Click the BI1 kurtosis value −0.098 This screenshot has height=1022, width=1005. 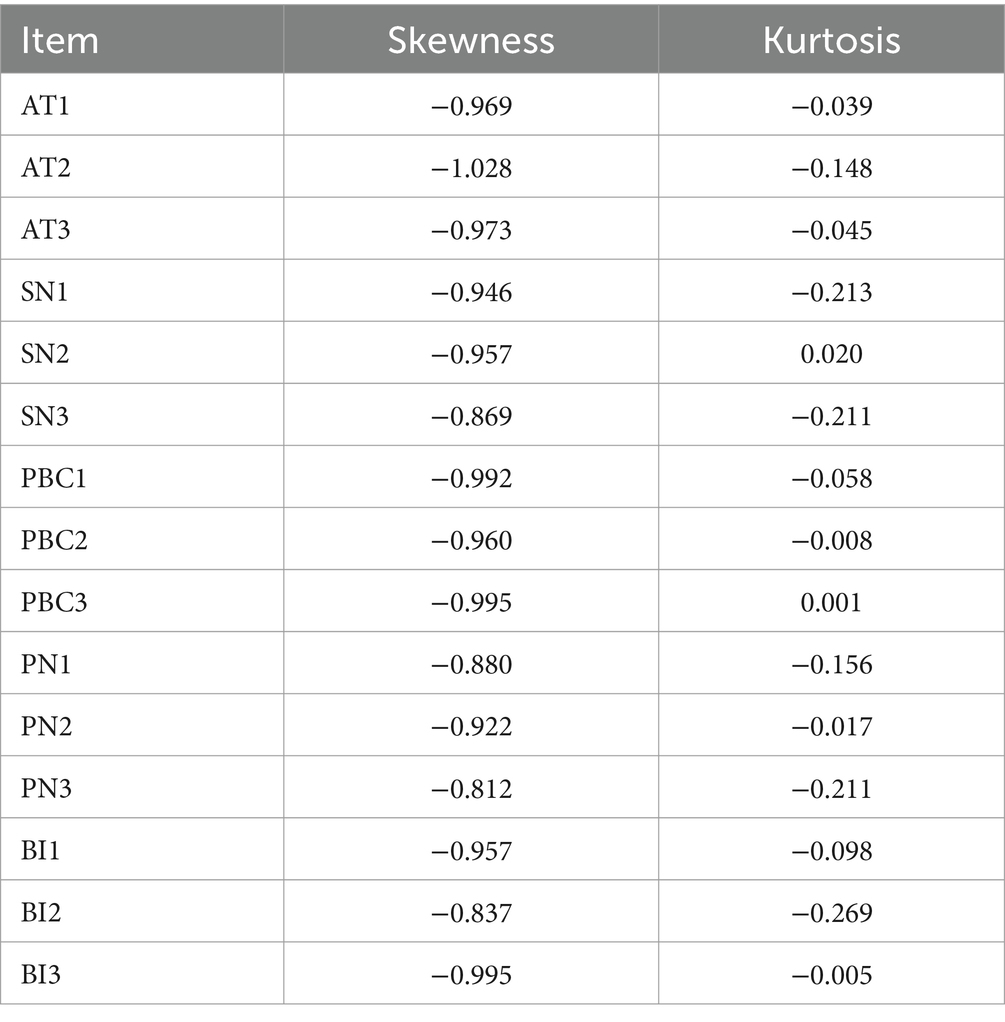(832, 851)
